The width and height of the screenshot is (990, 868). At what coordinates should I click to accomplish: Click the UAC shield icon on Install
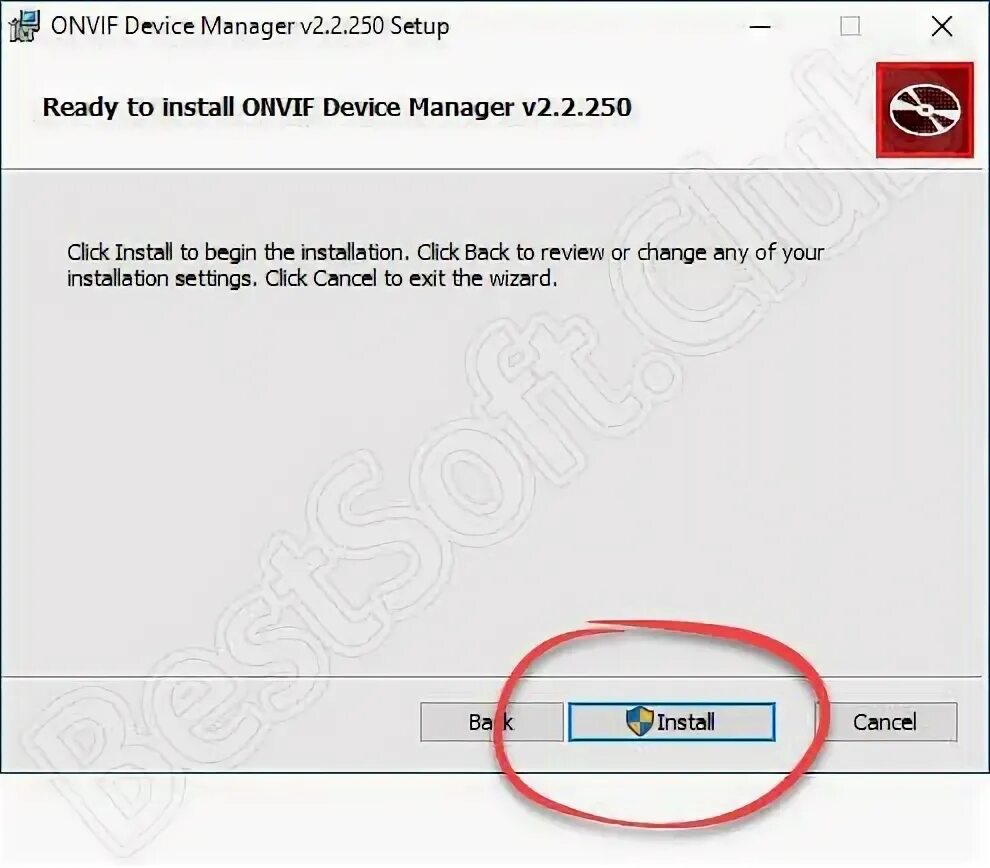point(639,722)
